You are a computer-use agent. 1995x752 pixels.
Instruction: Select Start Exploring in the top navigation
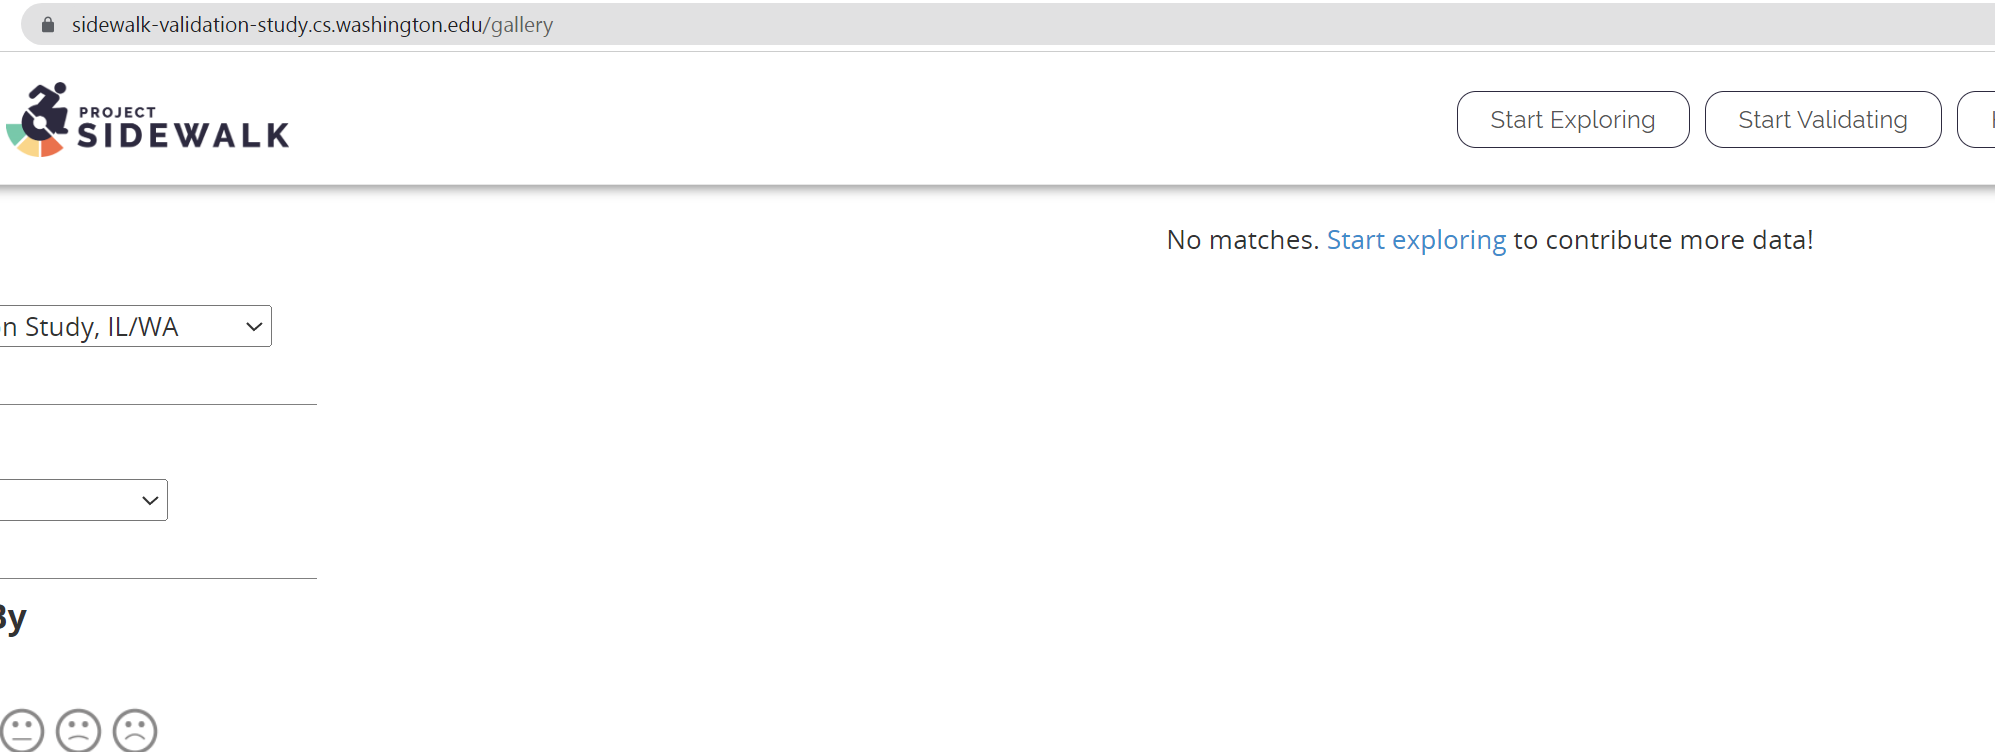(1572, 119)
